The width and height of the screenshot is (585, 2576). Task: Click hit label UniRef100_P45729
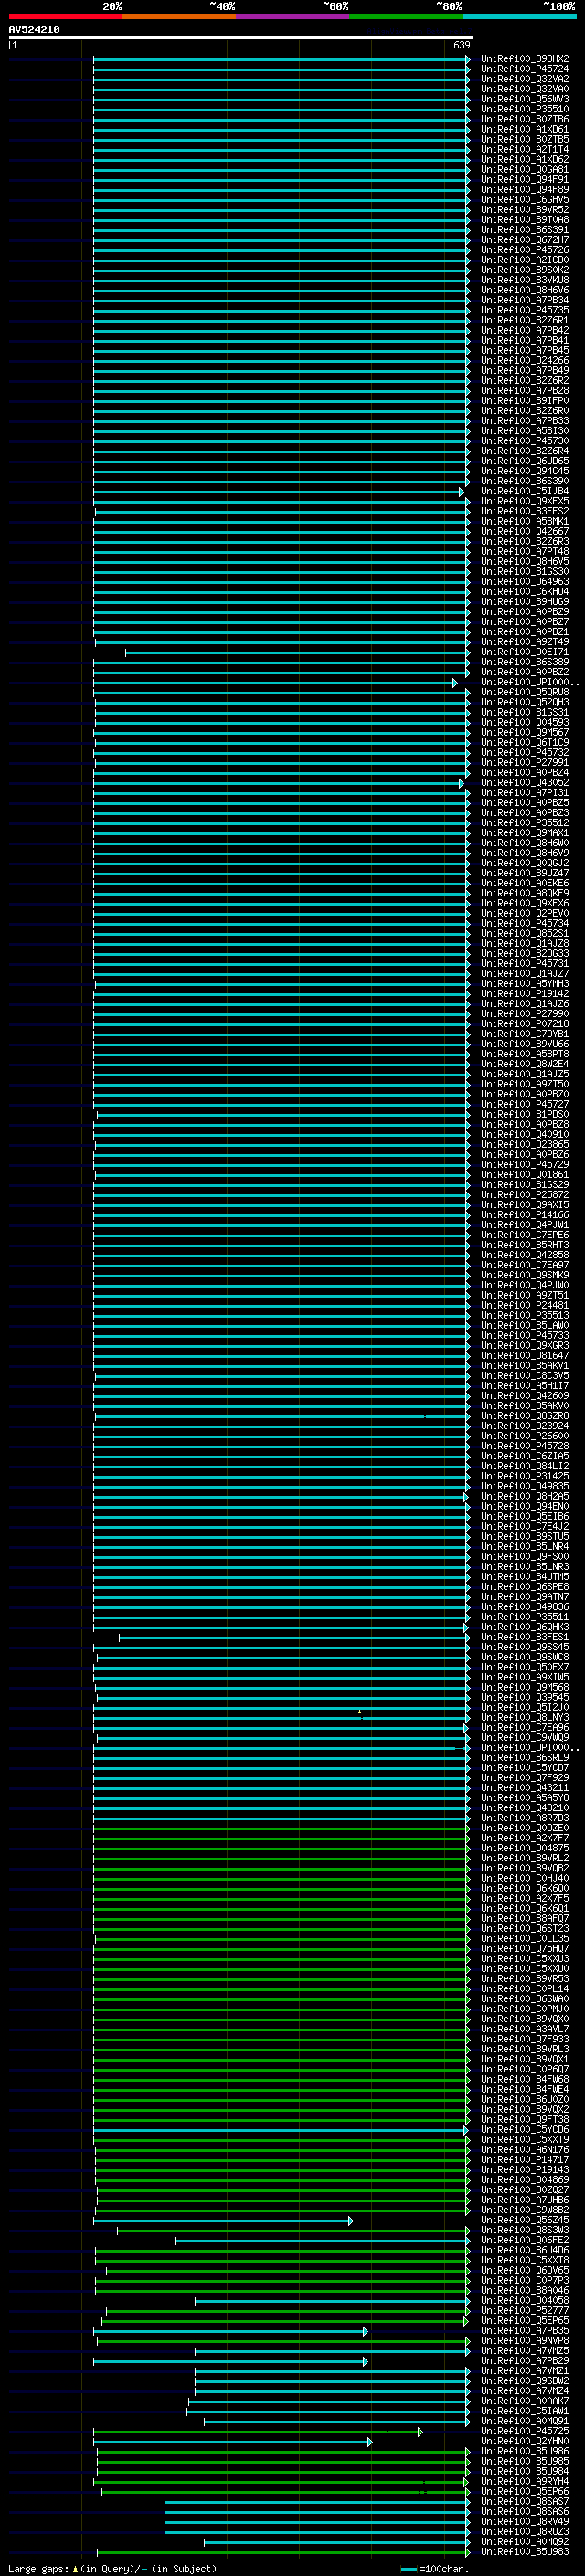(524, 1165)
